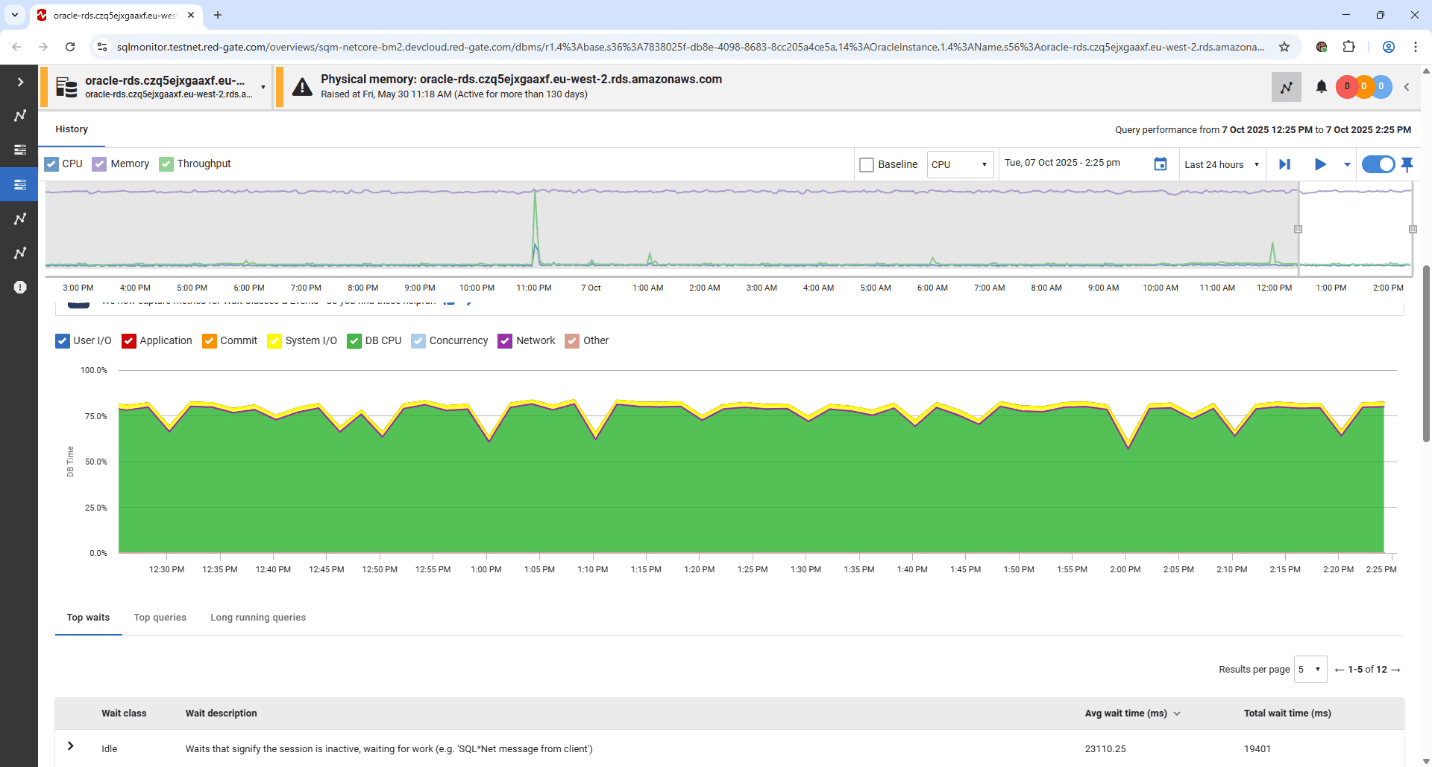Skip to latest time button
The height and width of the screenshot is (767, 1432).
click(1285, 164)
